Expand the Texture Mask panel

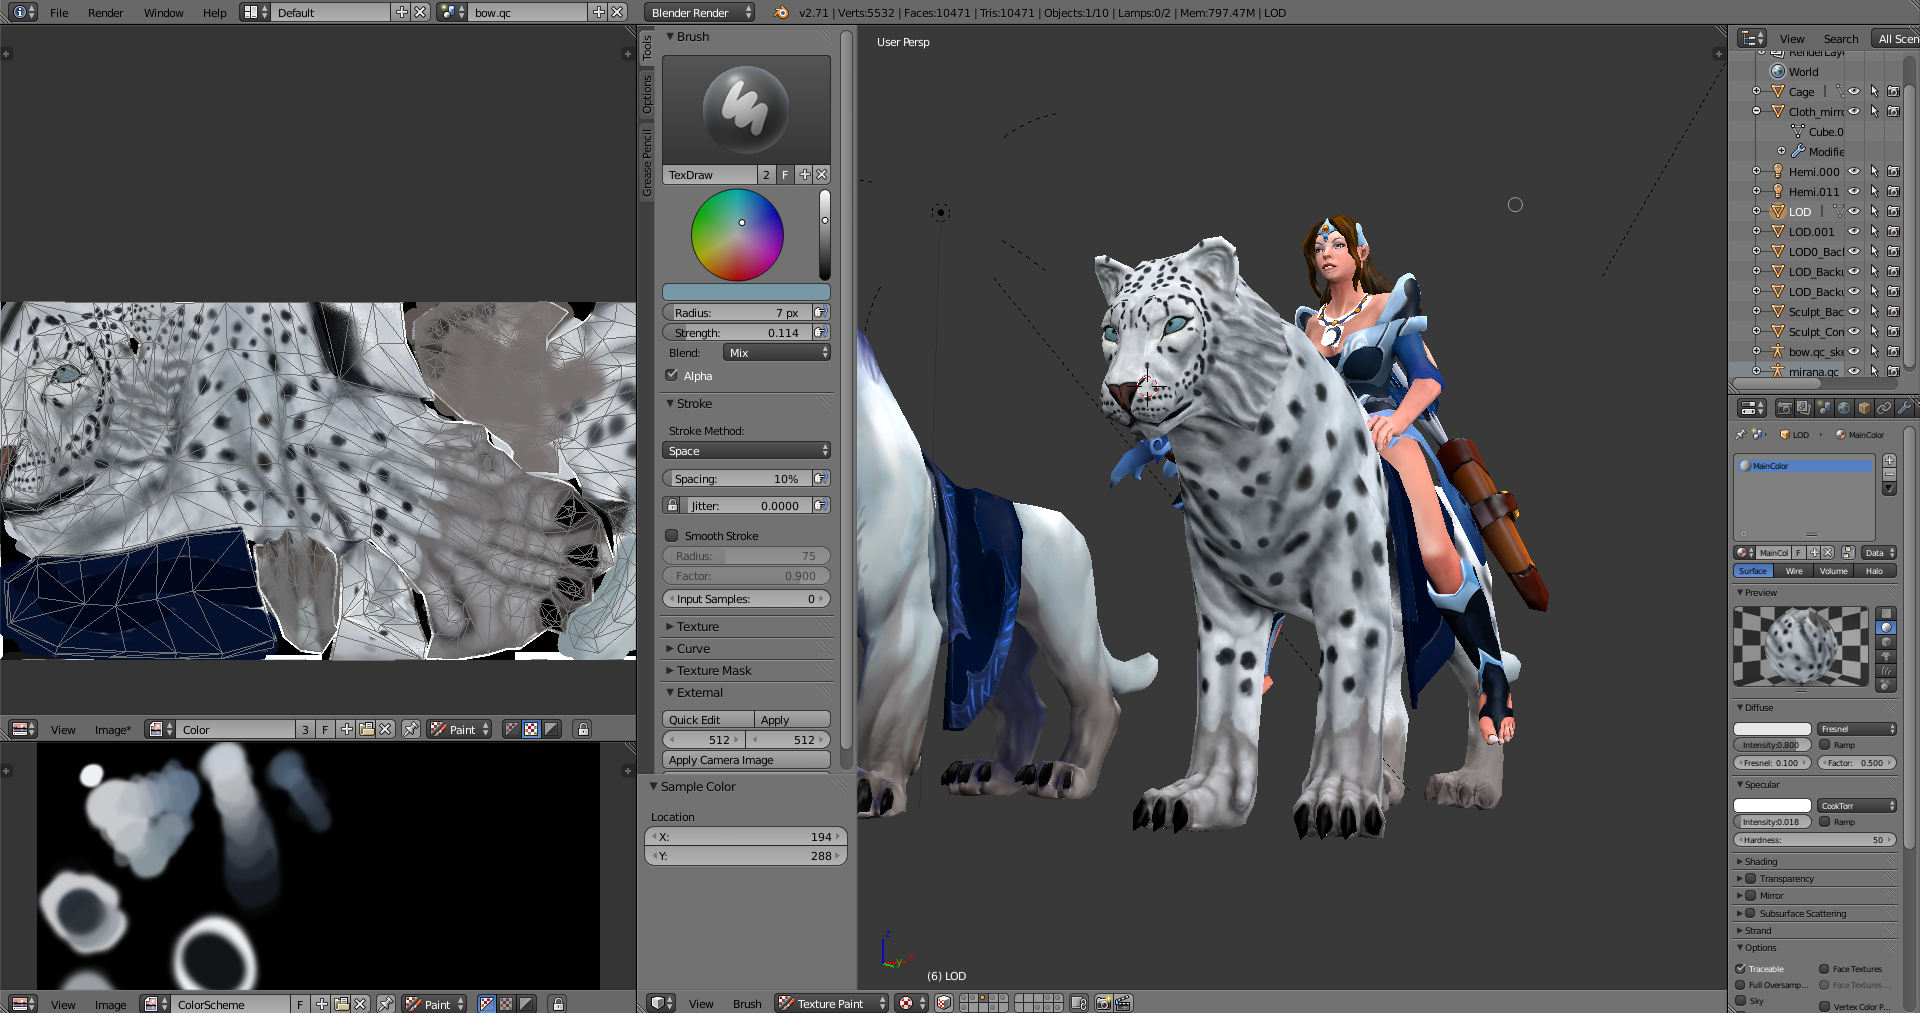click(714, 670)
